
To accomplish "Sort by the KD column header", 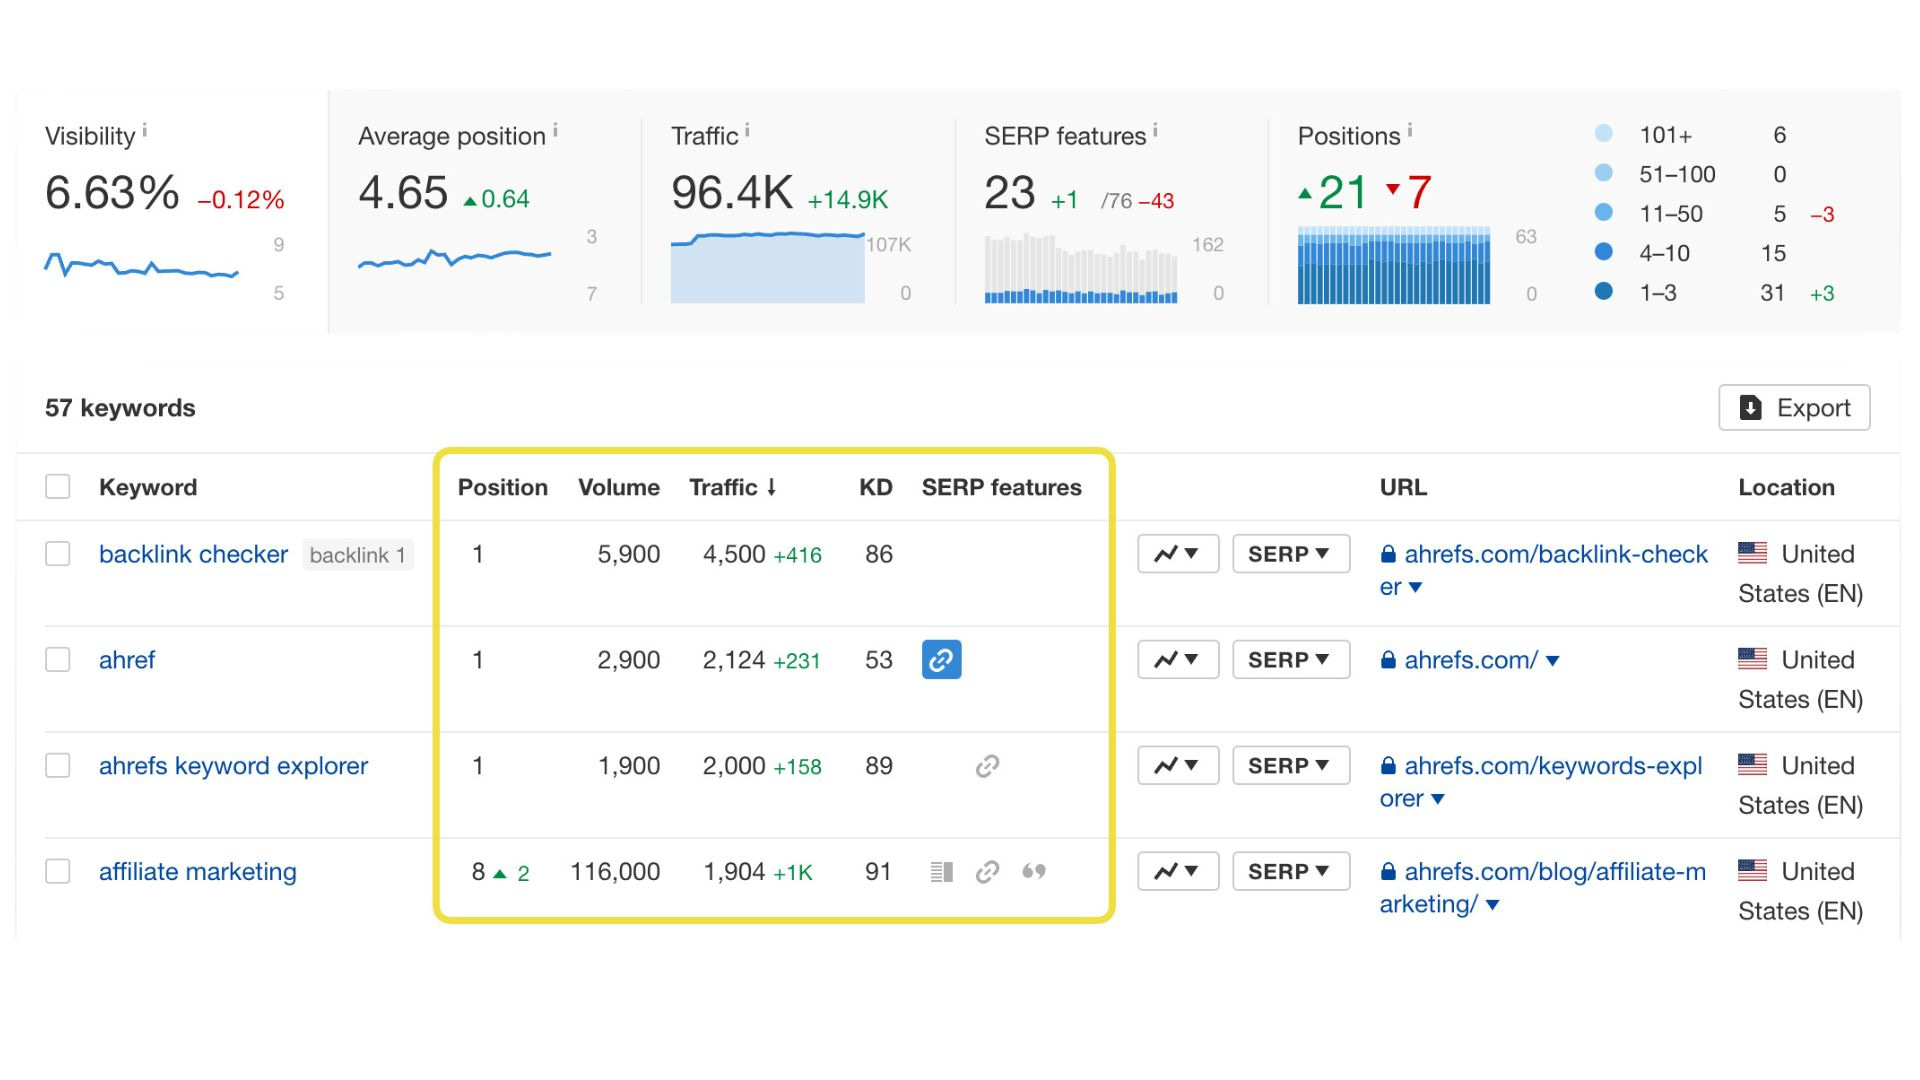I will [x=876, y=487].
